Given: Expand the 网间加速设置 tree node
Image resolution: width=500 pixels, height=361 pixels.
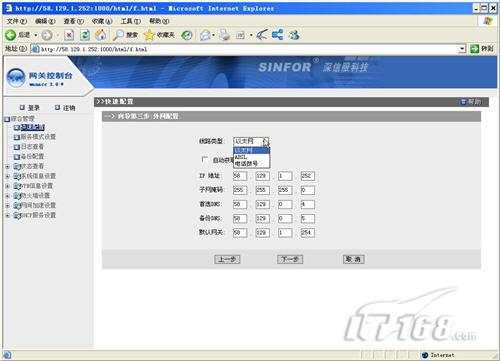Looking at the screenshot, I should coord(8,206).
